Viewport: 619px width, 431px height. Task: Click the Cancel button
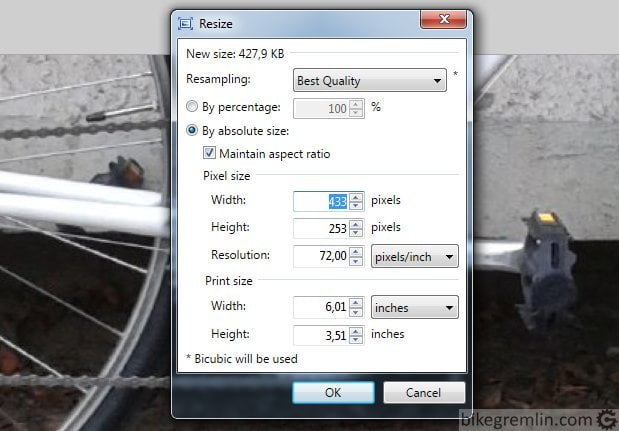tap(424, 392)
